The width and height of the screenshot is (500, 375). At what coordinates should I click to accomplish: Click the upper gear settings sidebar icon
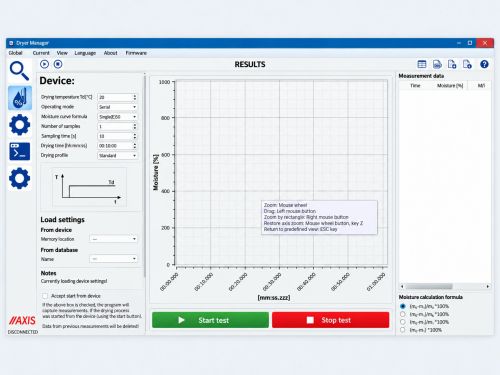coord(20,125)
